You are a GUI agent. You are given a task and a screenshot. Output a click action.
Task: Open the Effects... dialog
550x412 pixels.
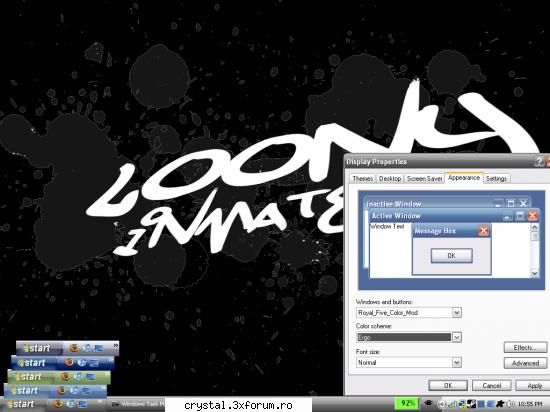coord(525,347)
